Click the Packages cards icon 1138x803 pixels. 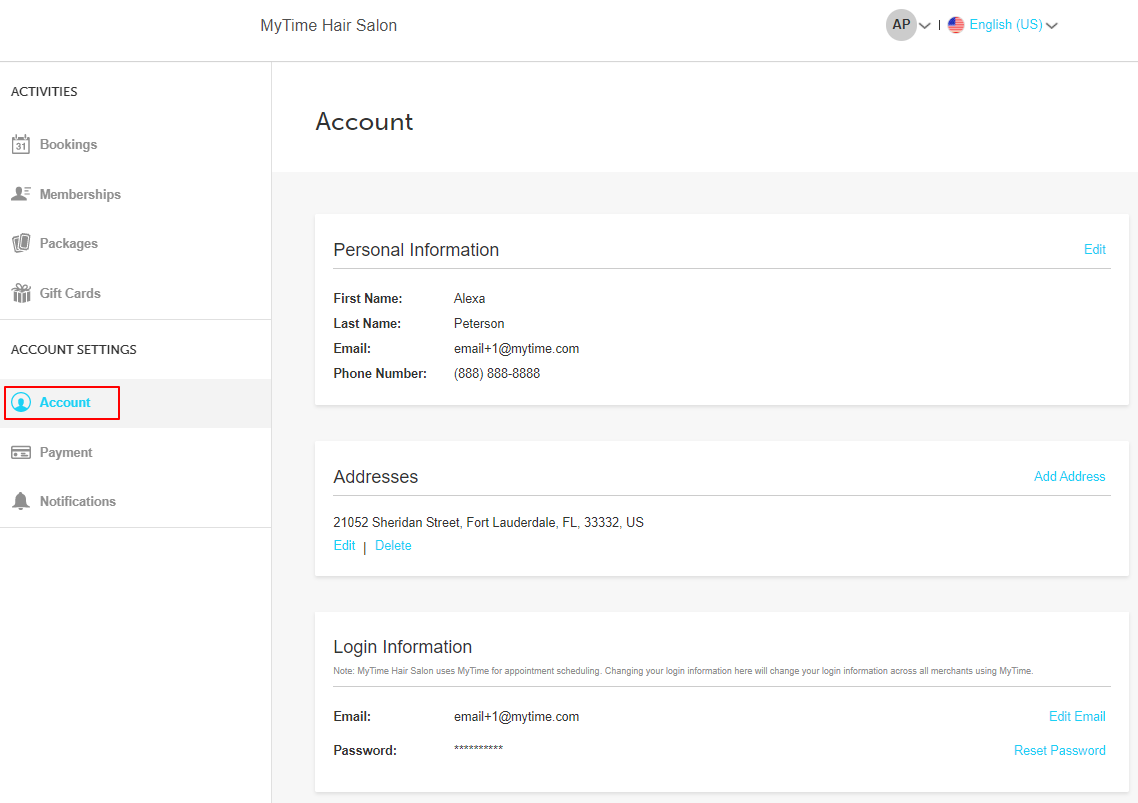21,243
